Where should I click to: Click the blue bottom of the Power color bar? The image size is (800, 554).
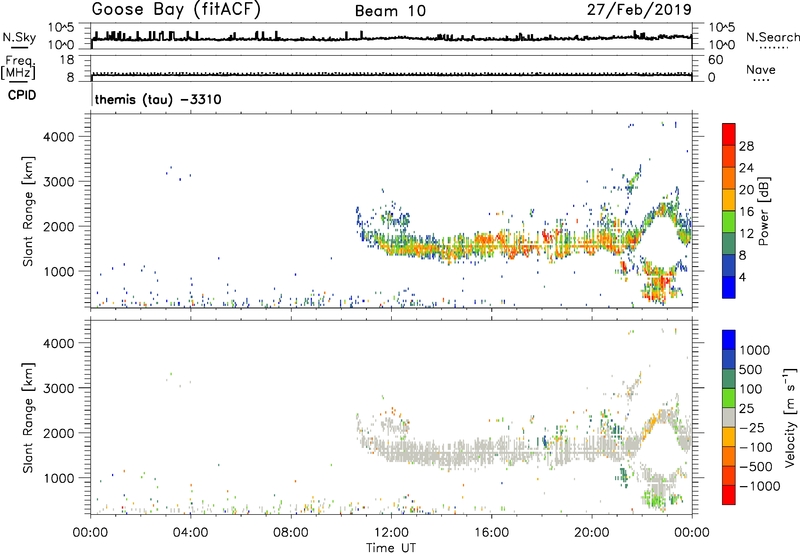(729, 287)
